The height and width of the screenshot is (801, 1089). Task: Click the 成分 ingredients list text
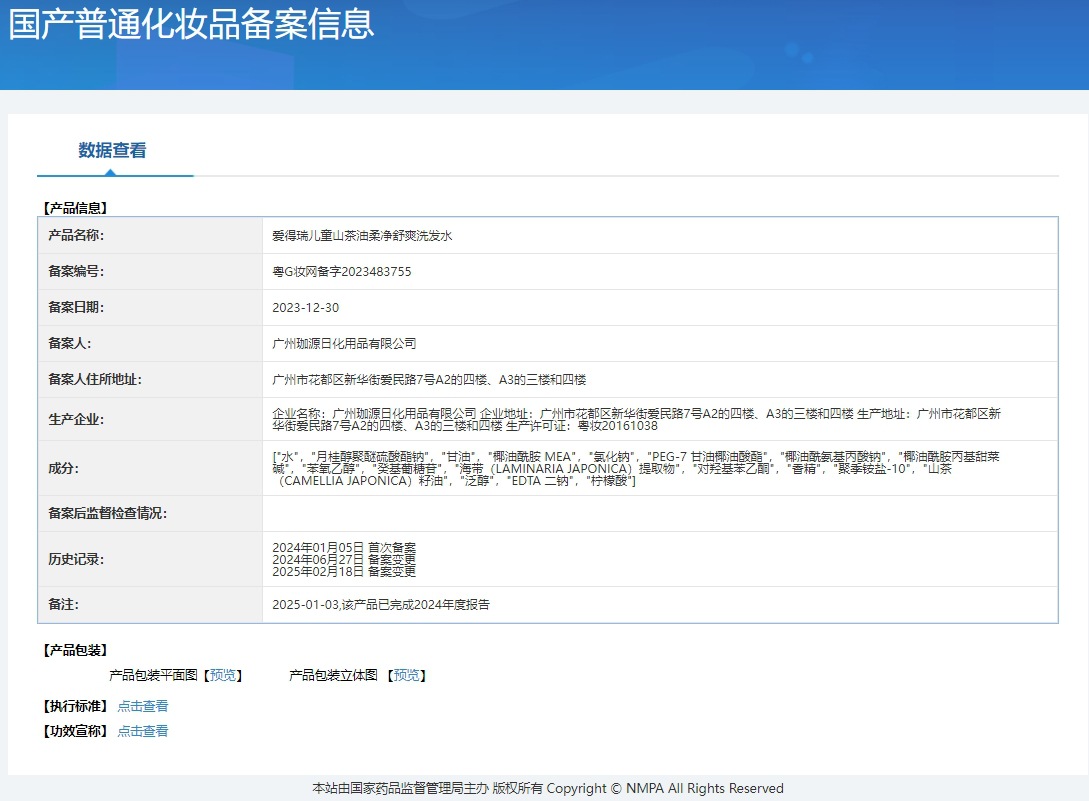(x=635, y=469)
